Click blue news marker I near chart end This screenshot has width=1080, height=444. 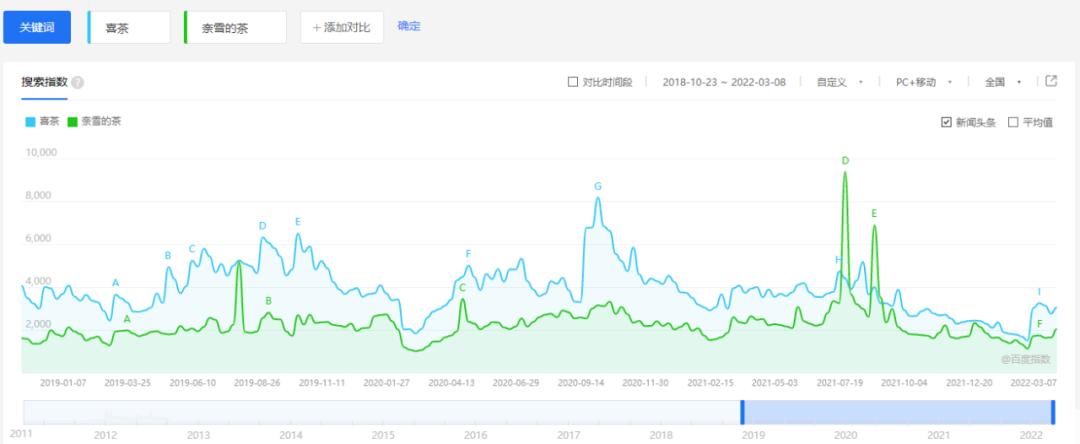(x=1039, y=292)
